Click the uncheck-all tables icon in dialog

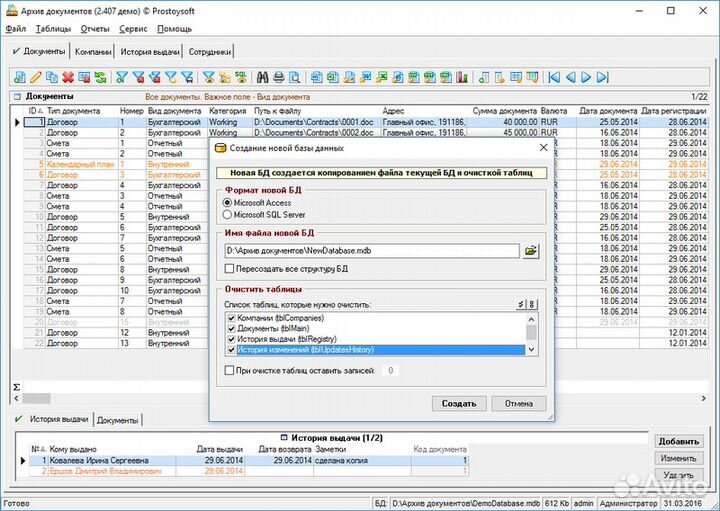pos(532,304)
